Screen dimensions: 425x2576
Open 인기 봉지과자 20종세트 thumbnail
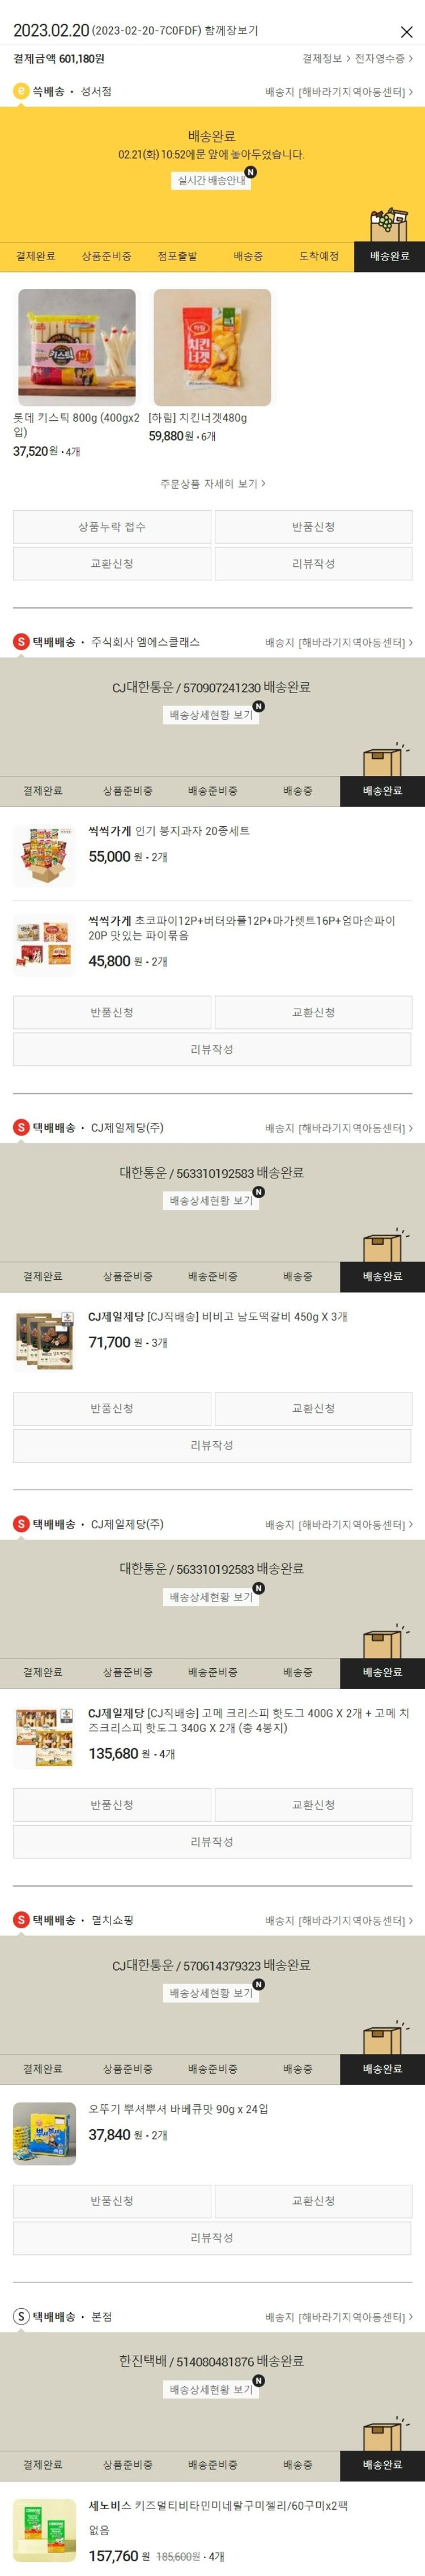[x=44, y=856]
